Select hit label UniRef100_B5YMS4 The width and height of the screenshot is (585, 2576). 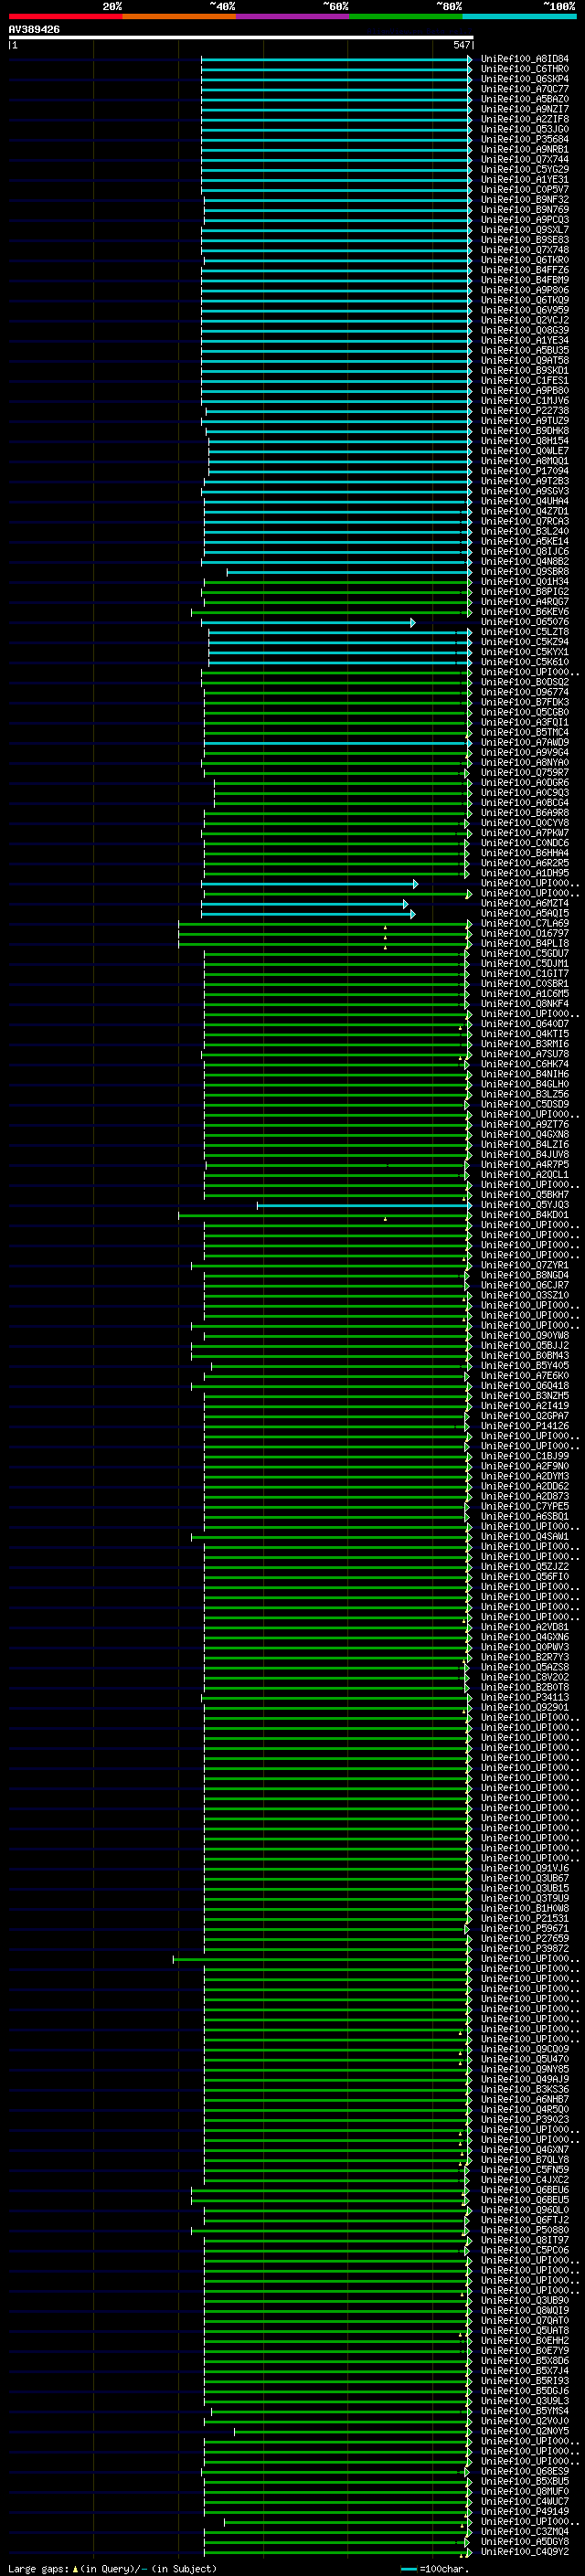pos(524,2411)
